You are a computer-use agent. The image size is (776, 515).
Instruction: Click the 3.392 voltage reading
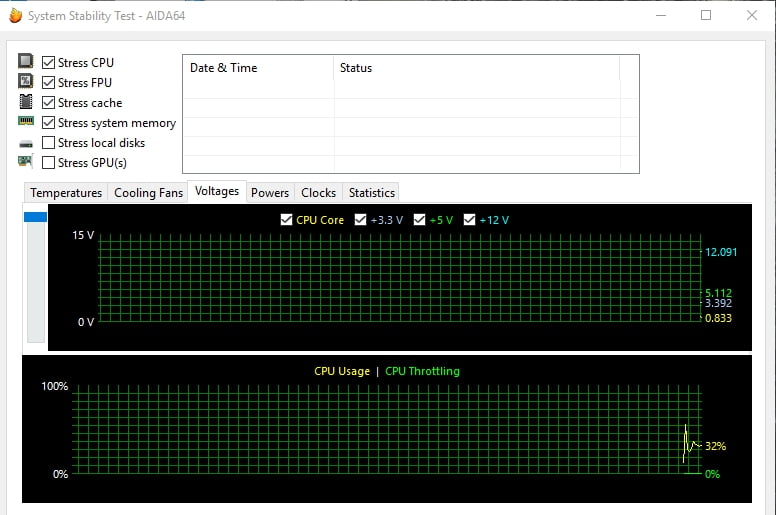(x=718, y=303)
